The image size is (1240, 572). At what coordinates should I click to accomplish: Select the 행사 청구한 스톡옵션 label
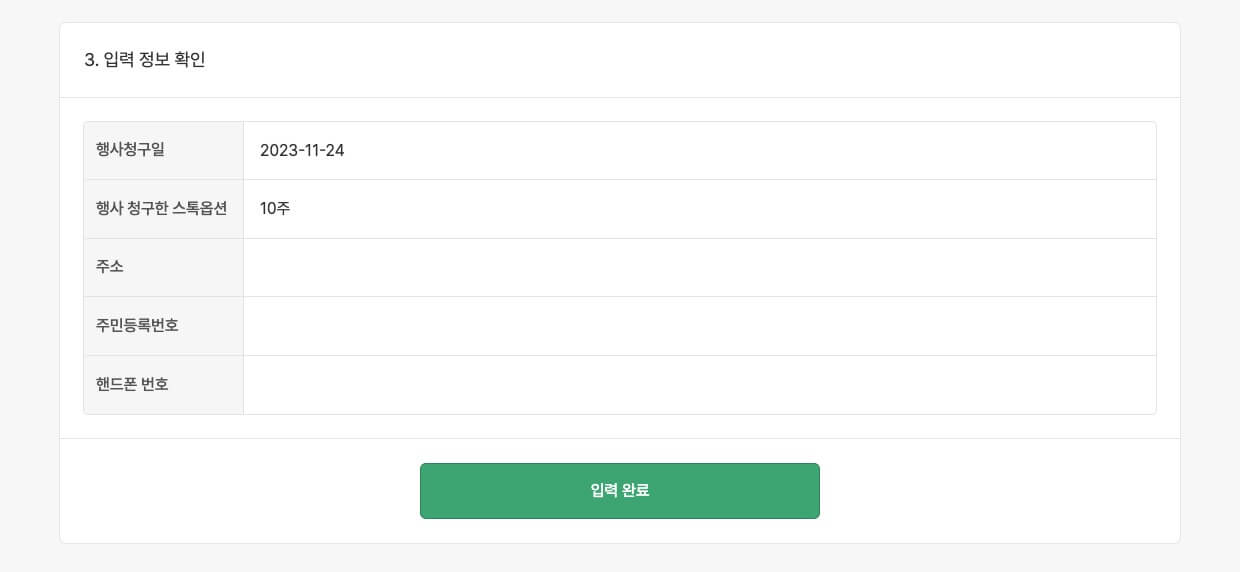[161, 208]
